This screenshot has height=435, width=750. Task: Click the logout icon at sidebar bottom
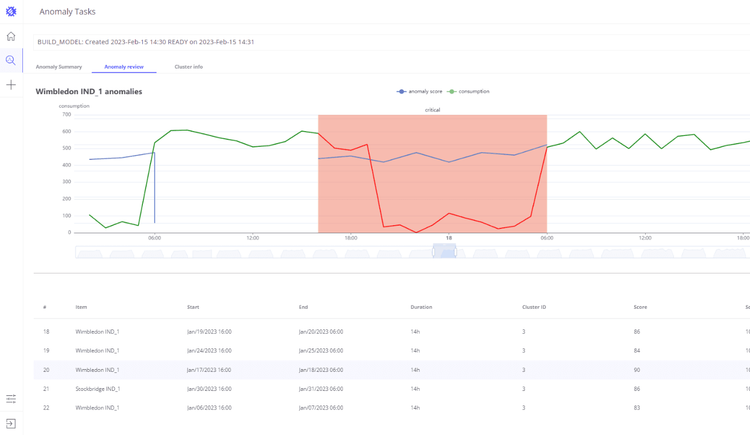[x=11, y=424]
